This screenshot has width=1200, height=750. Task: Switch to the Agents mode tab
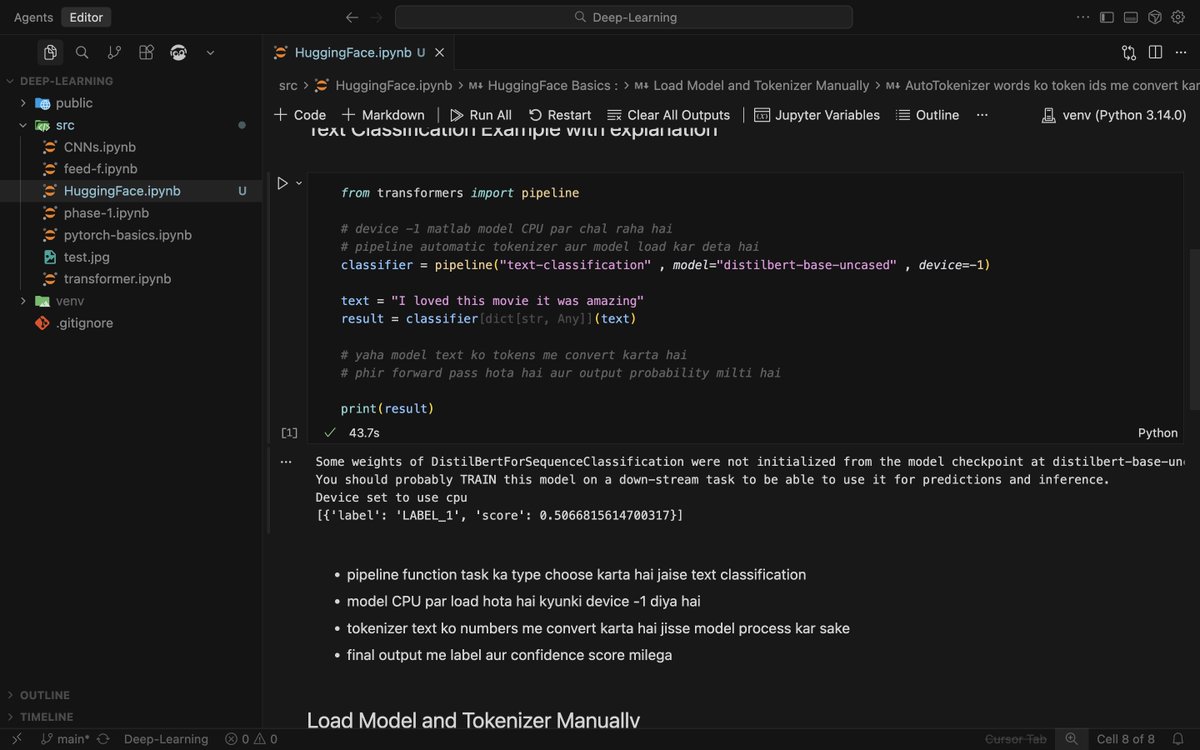(x=34, y=17)
